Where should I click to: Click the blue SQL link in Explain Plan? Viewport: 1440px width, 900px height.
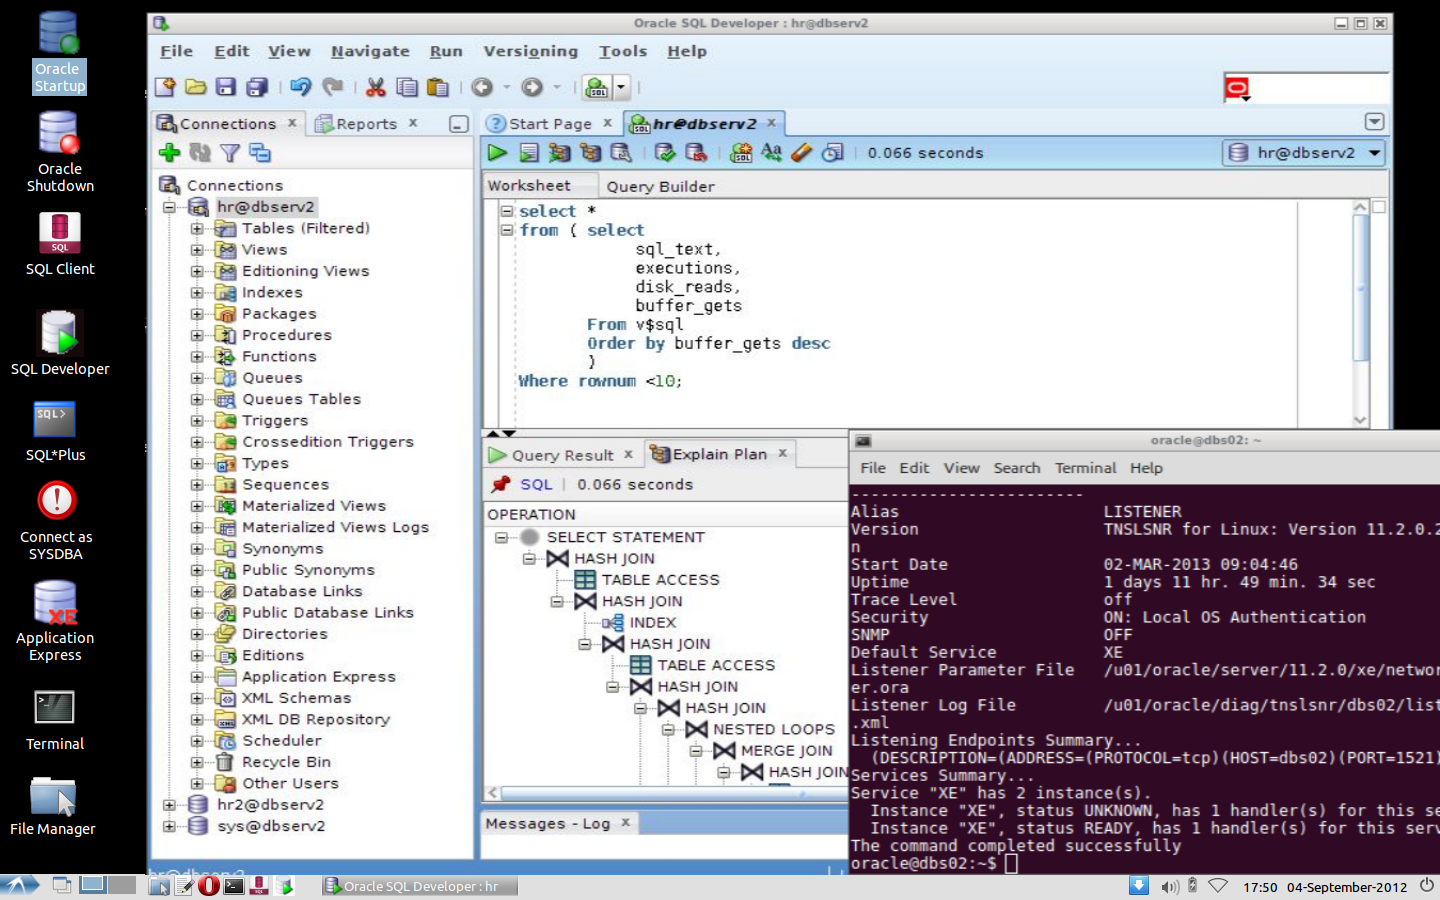click(536, 485)
